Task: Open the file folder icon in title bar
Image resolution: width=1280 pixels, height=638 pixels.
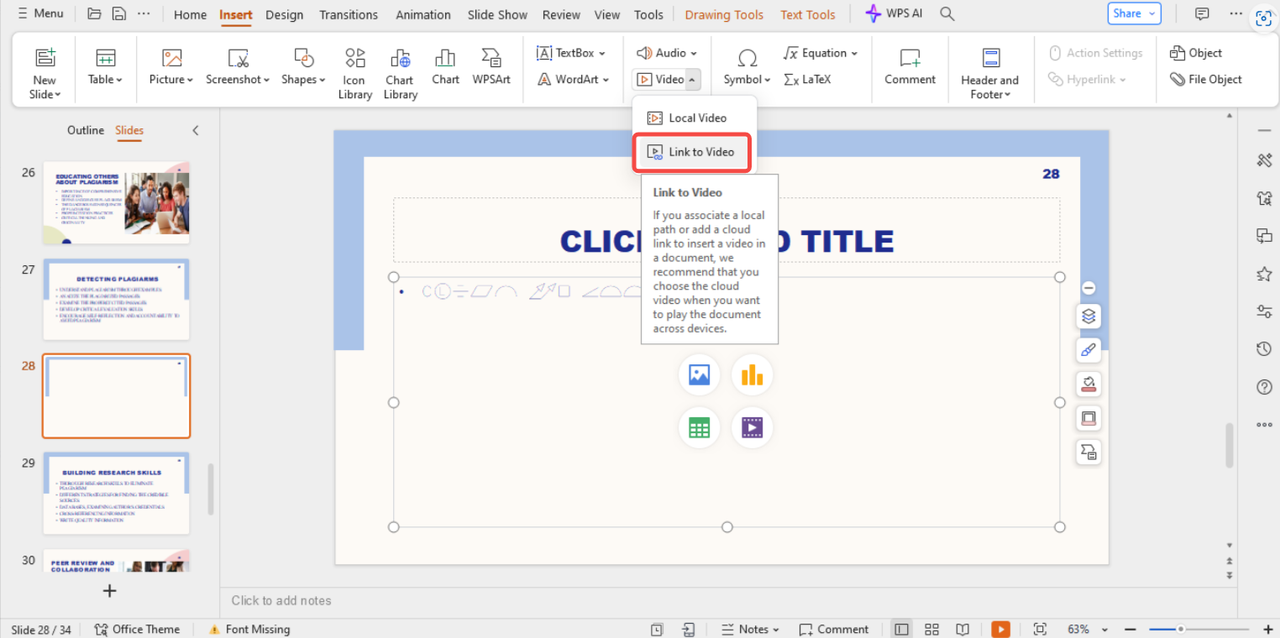Action: point(94,14)
